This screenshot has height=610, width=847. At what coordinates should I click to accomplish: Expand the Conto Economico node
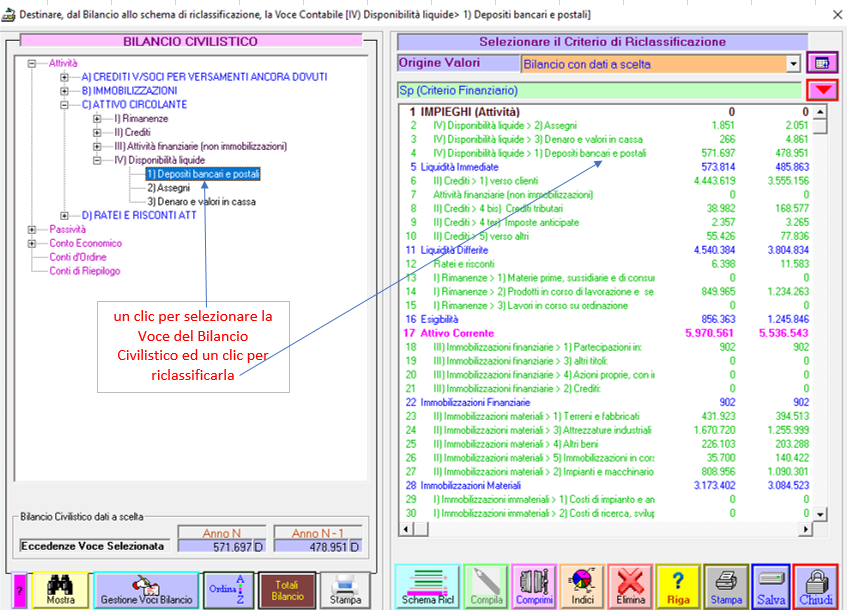tap(32, 243)
